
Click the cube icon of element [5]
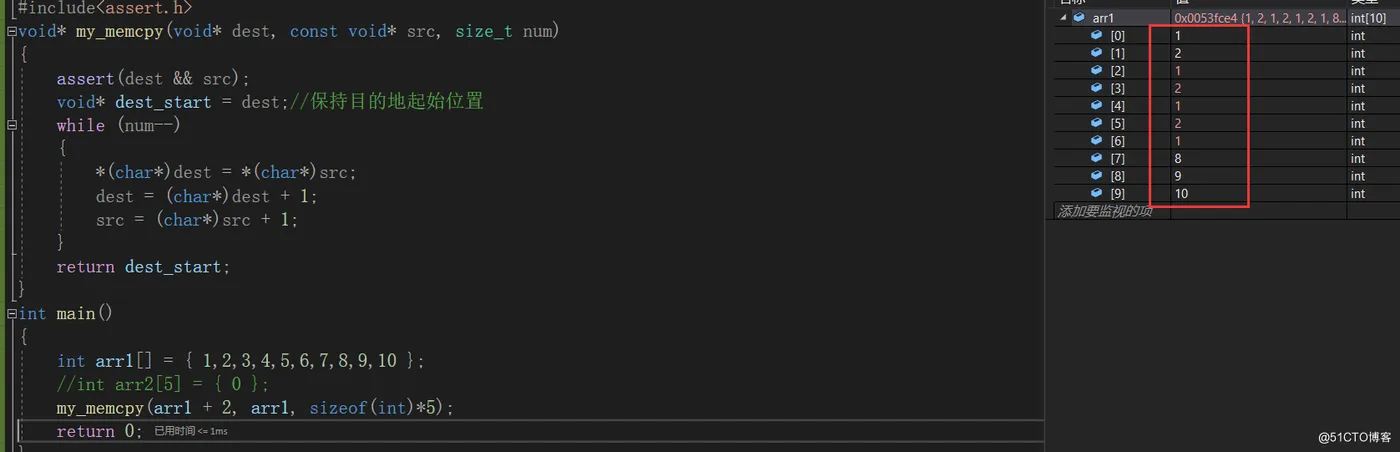(1097, 123)
